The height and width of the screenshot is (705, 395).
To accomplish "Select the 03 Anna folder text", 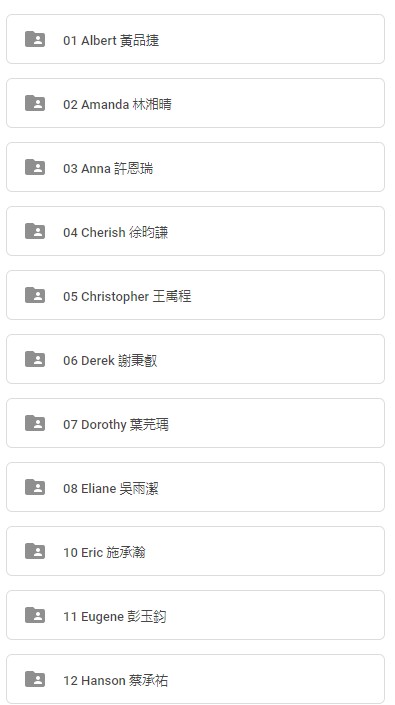I will pyautogui.click(x=108, y=169).
